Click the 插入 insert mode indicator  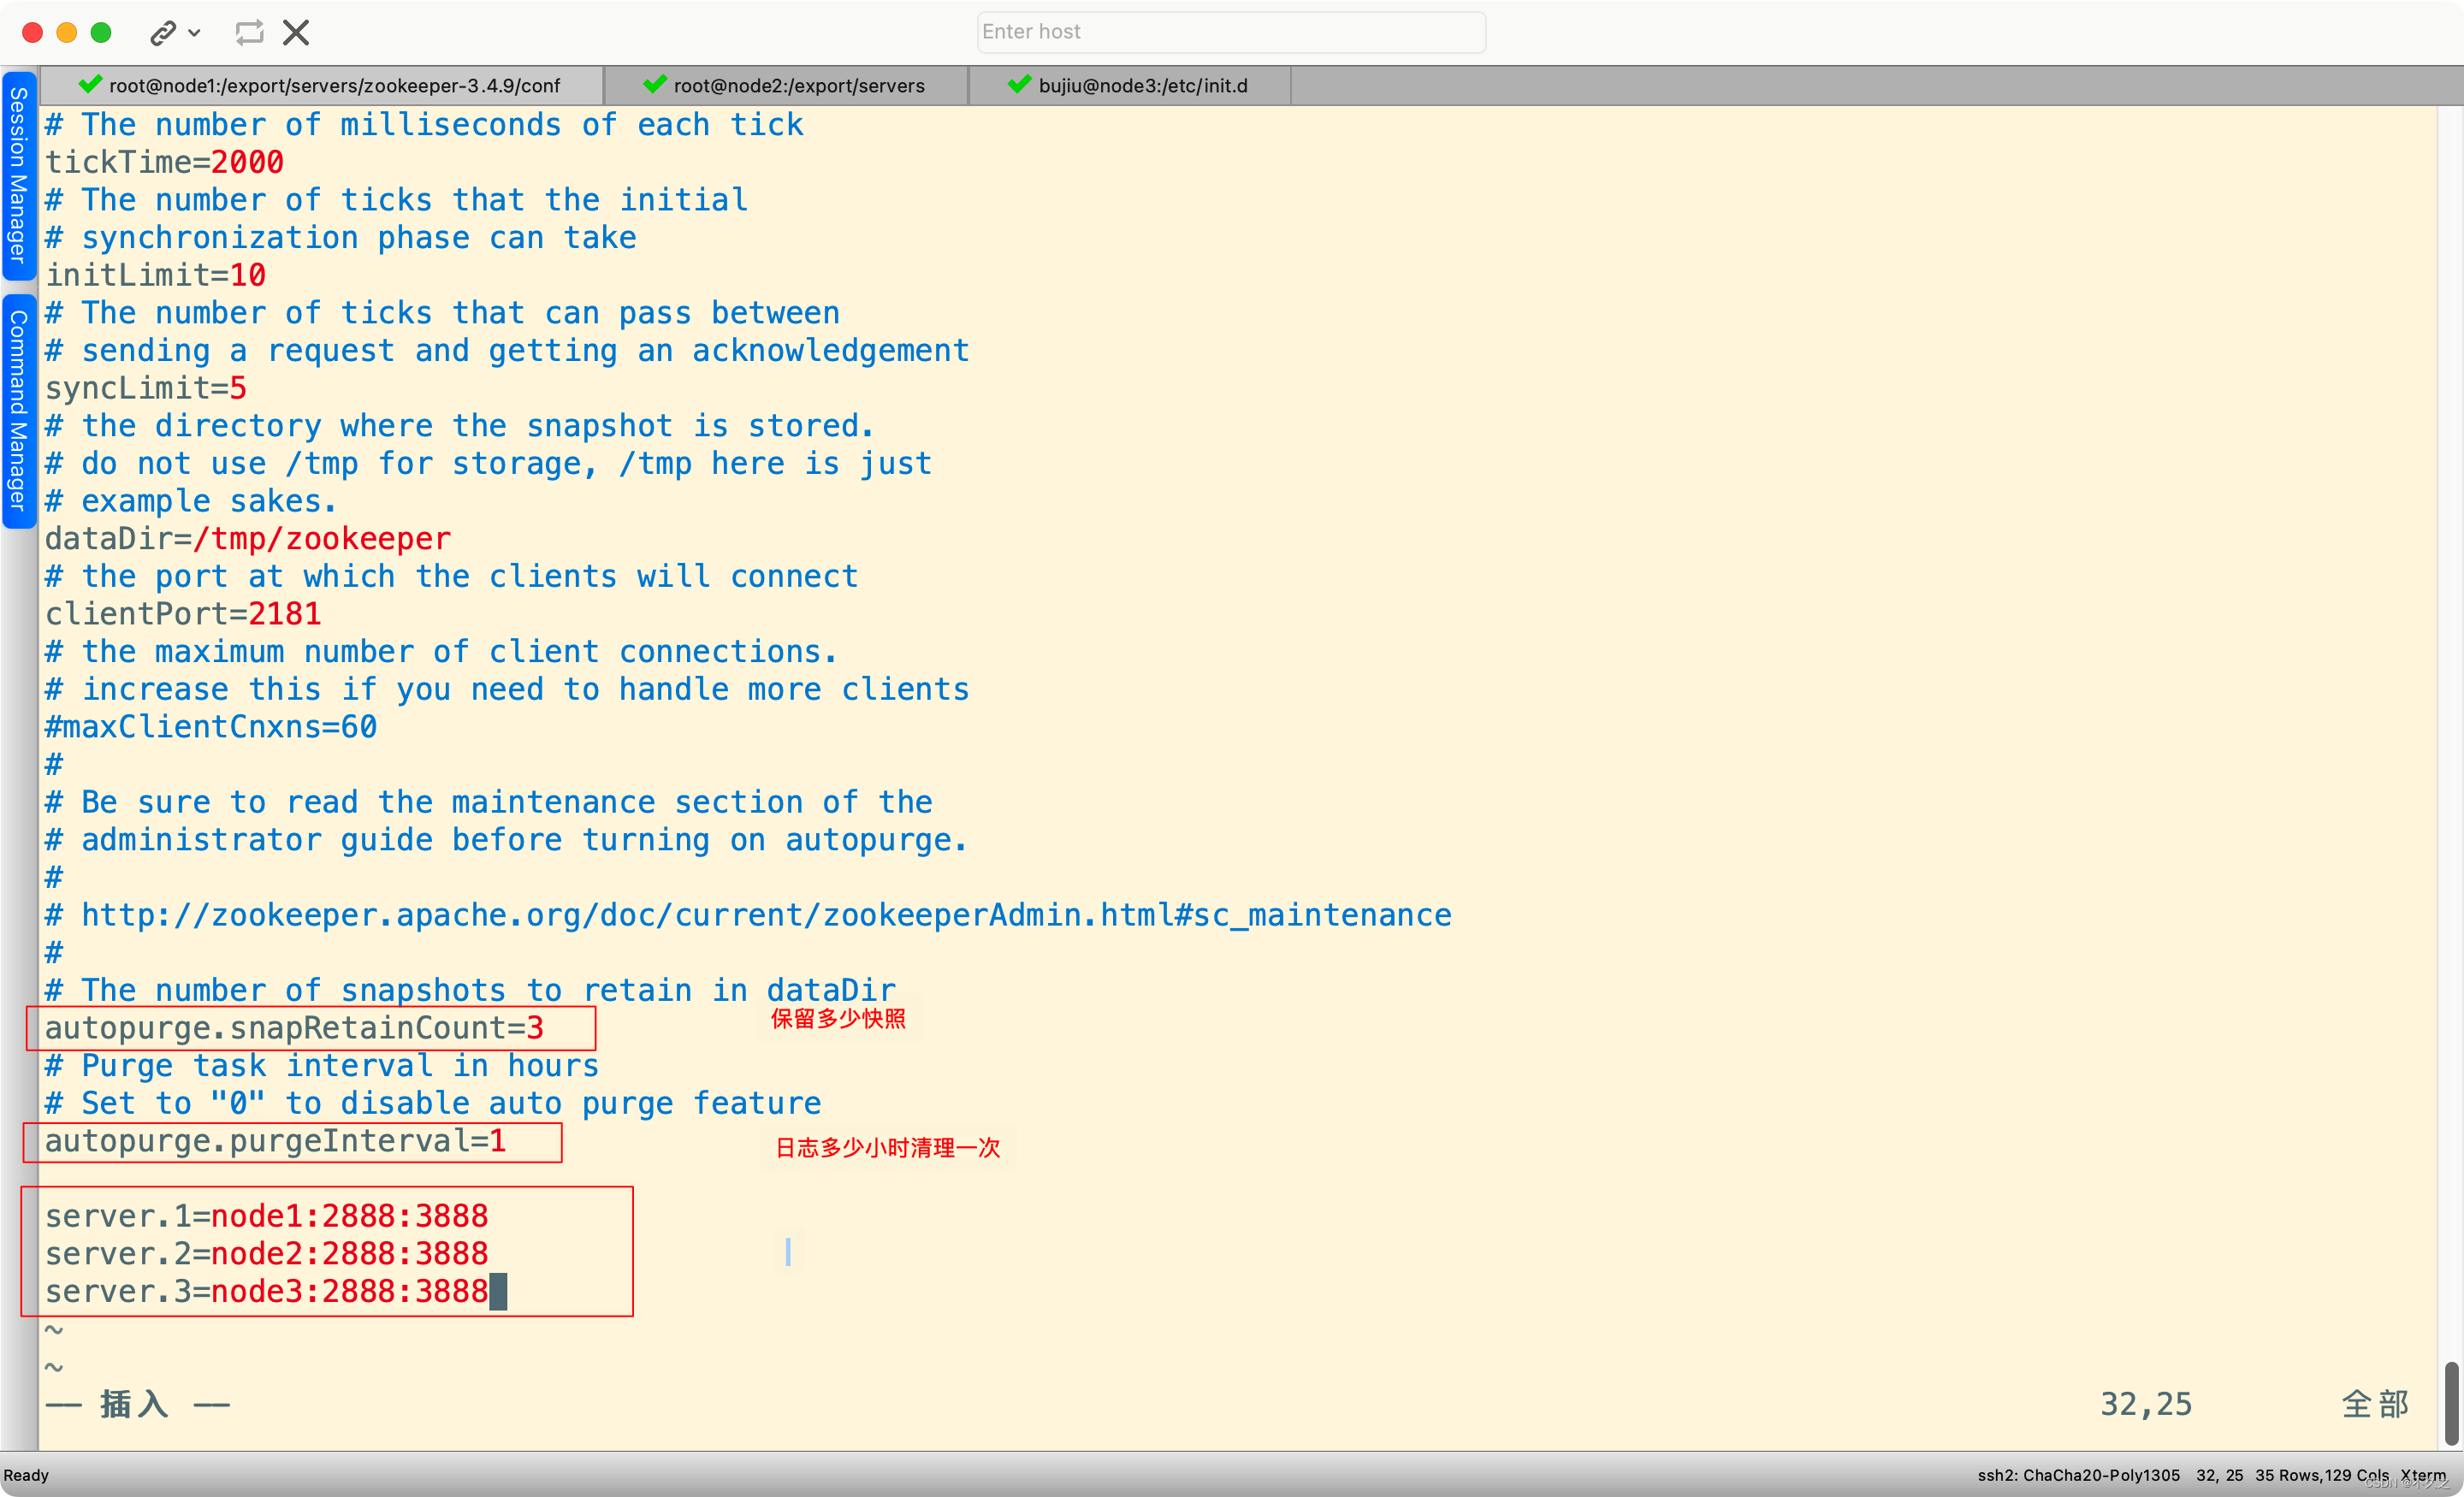coord(137,1404)
